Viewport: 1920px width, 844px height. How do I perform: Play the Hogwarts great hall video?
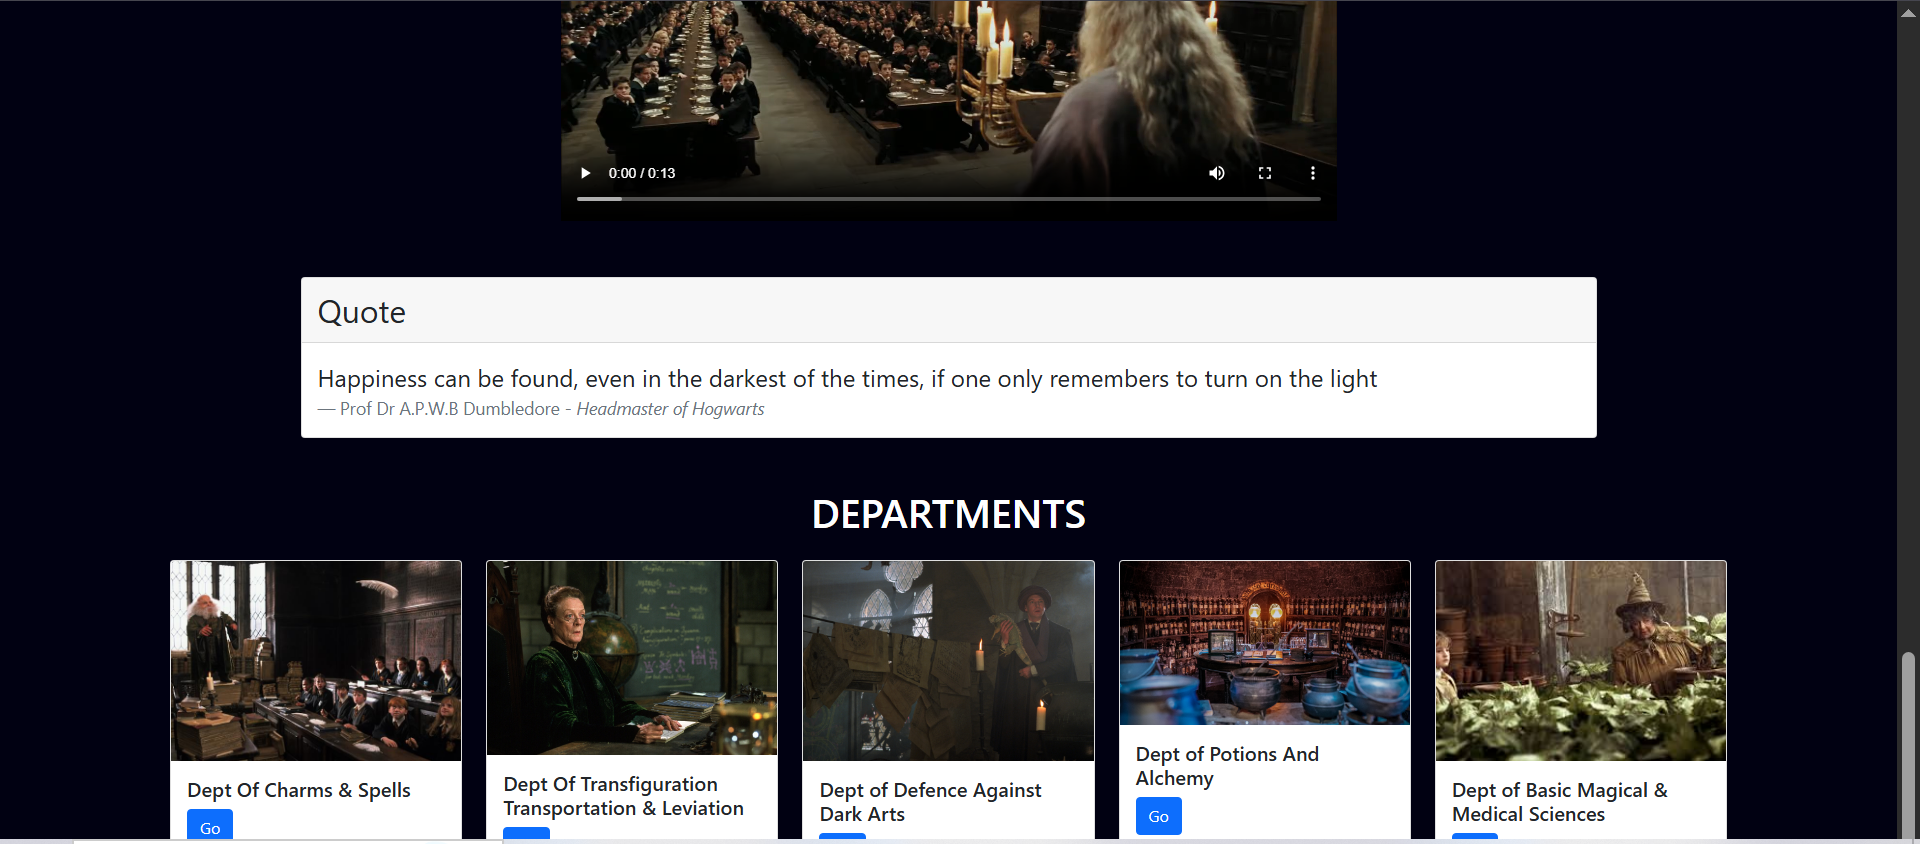point(586,173)
